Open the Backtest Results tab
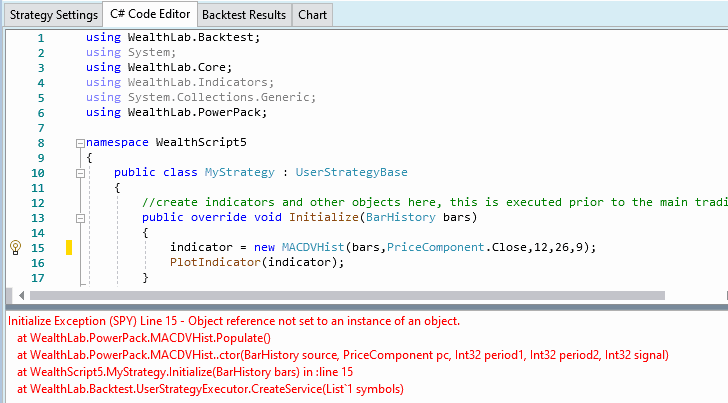Image resolution: width=728 pixels, height=403 pixels. (244, 15)
